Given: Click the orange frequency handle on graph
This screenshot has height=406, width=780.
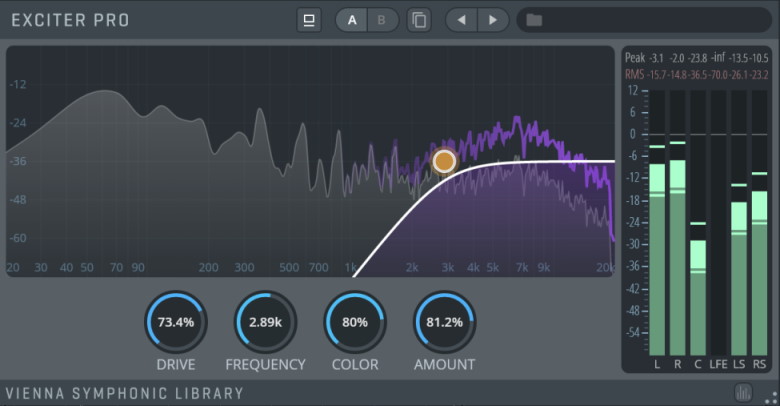Looking at the screenshot, I should (444, 161).
